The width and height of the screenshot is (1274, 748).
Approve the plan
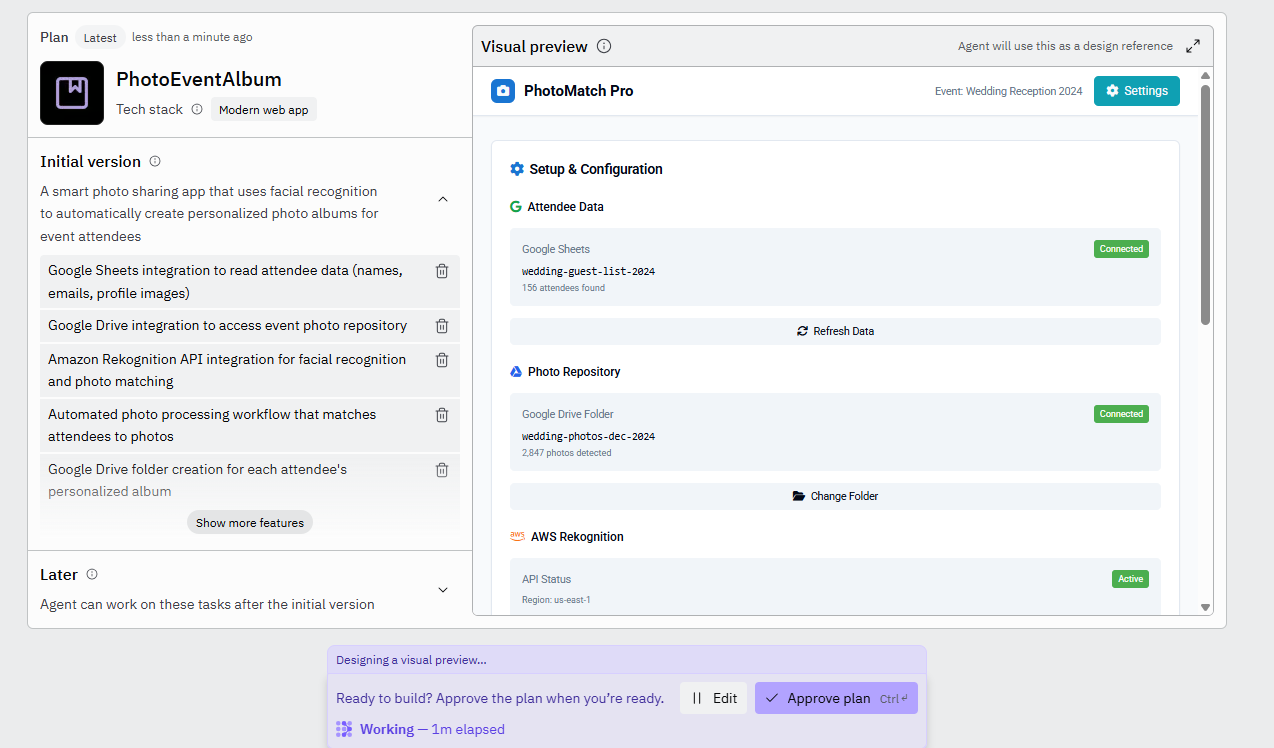click(x=836, y=698)
